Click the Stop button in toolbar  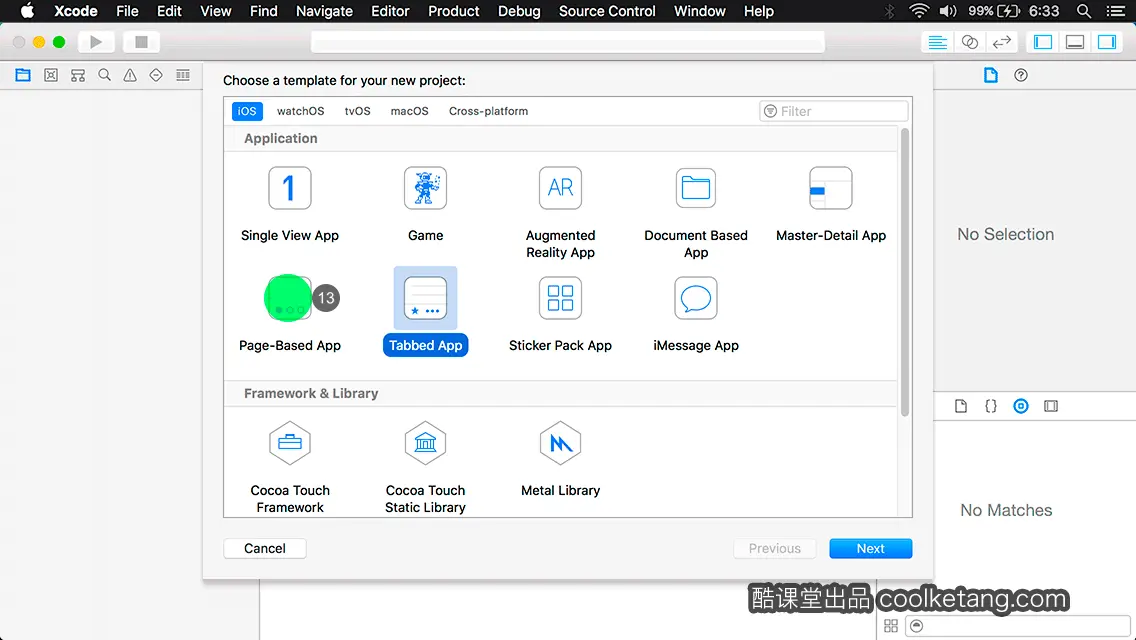coord(141,42)
